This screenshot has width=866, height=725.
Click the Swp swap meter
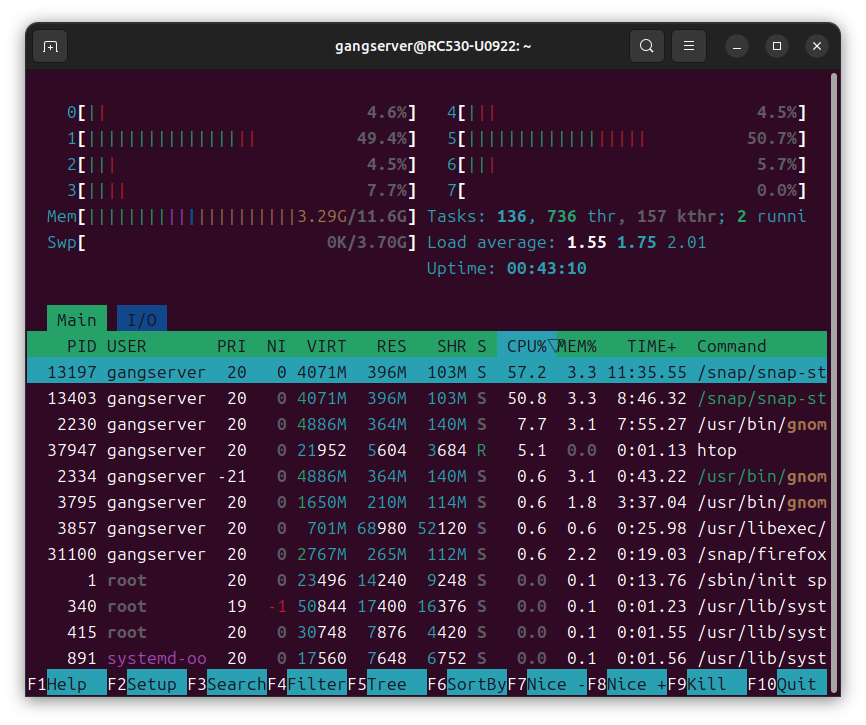point(231,242)
